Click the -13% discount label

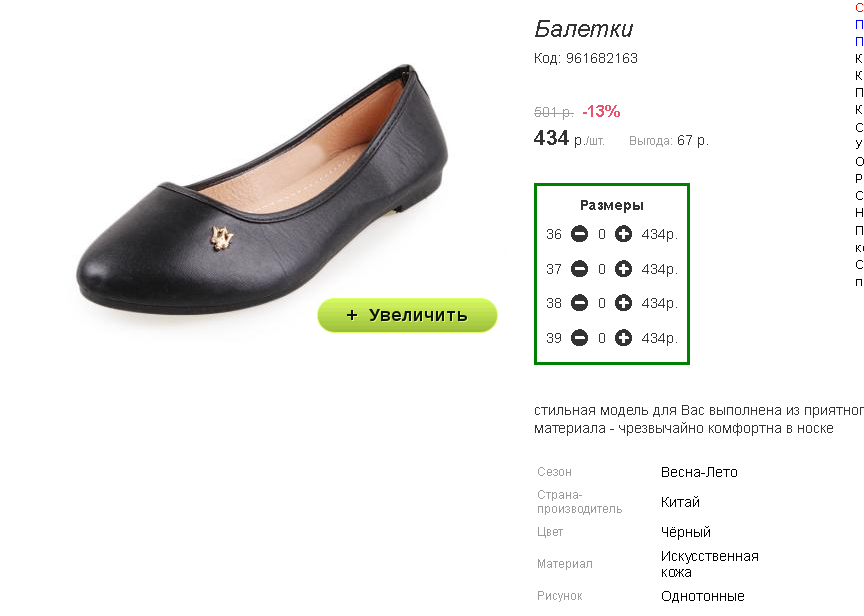point(601,111)
